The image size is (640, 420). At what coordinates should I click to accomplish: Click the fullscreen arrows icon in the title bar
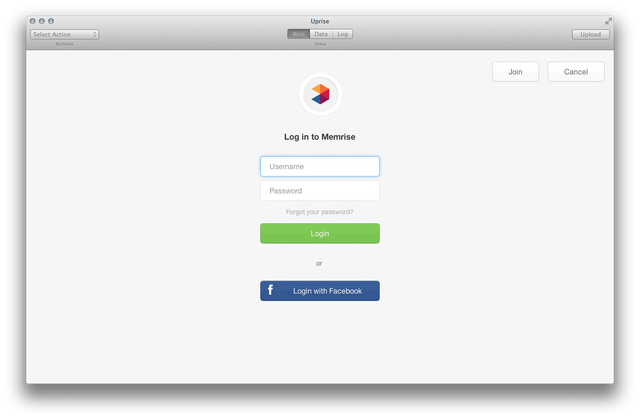point(608,21)
